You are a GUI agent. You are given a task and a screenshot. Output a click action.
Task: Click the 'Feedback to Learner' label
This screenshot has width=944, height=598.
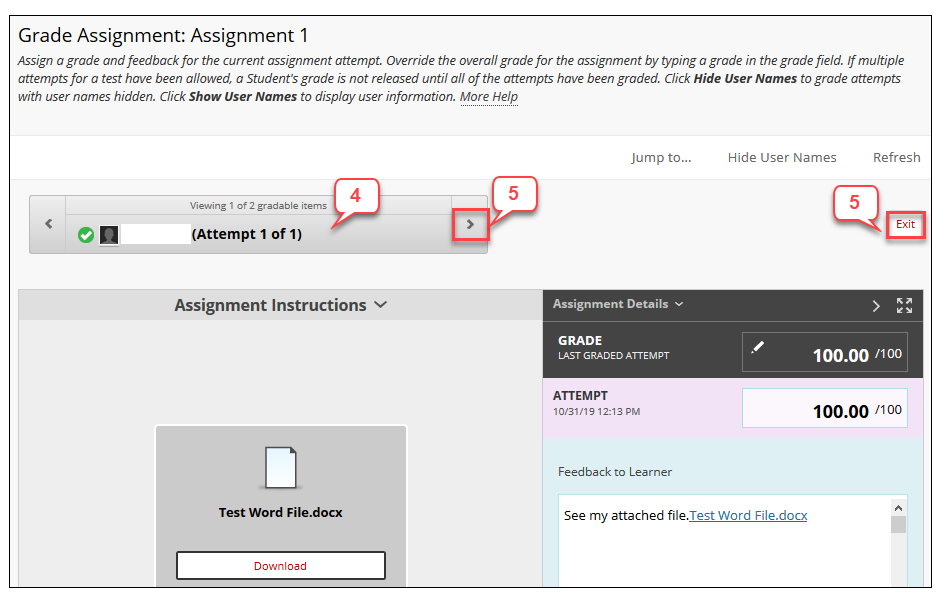(x=615, y=472)
